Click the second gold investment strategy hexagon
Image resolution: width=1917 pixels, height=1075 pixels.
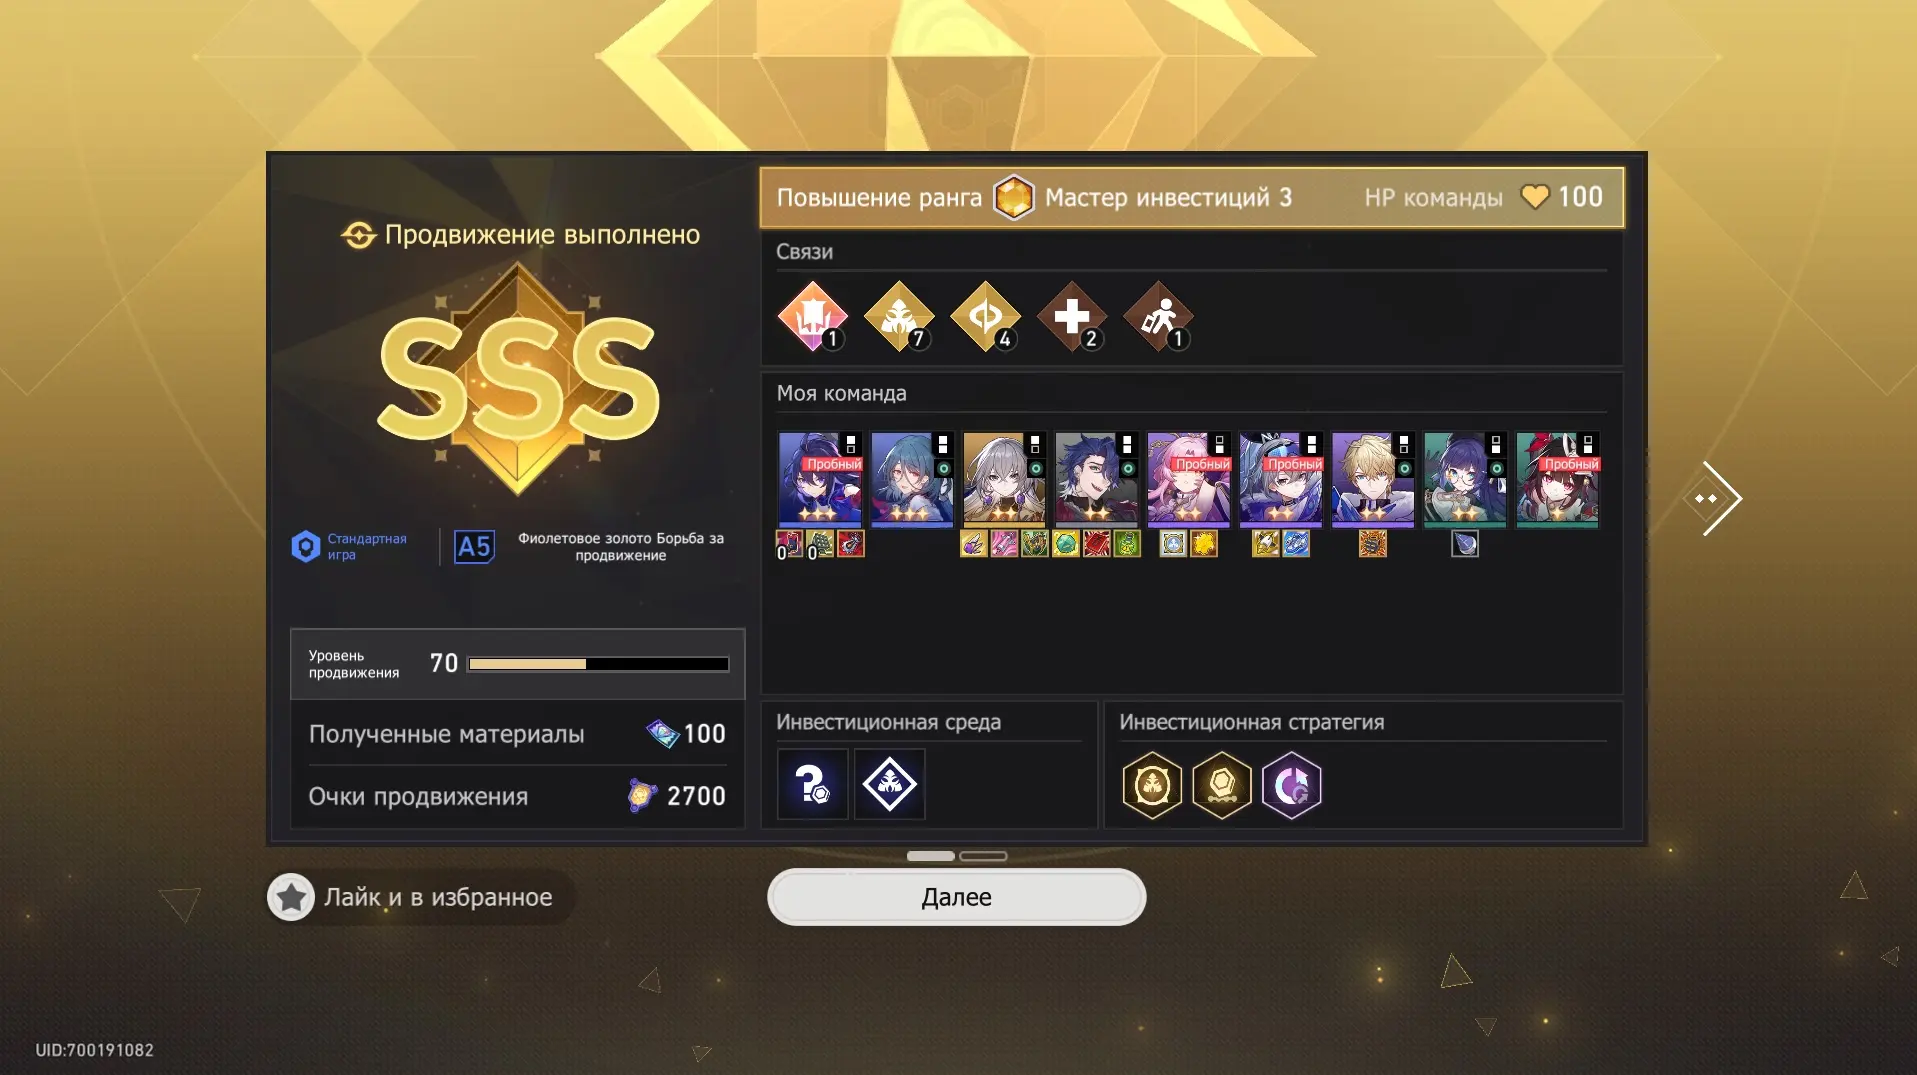tap(1222, 785)
